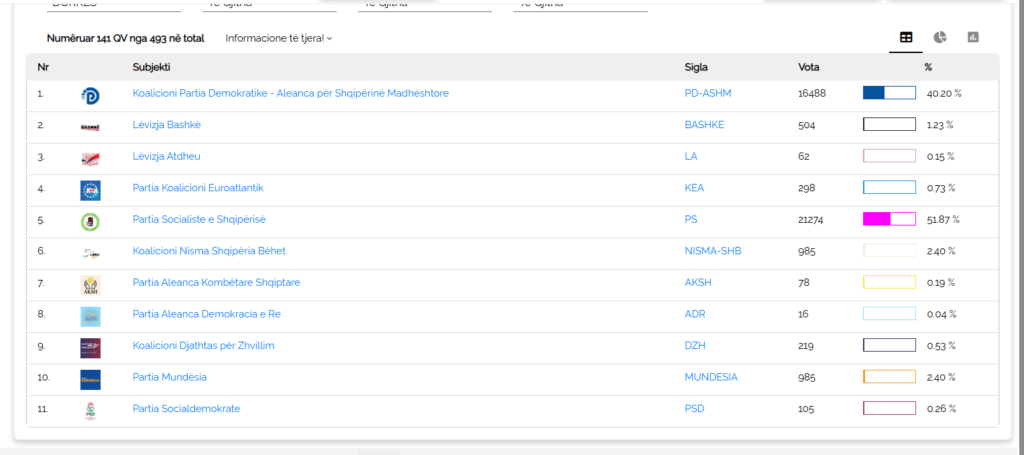
Task: Click the Partia Koalicioni Euroatlantik logo
Action: (90, 190)
